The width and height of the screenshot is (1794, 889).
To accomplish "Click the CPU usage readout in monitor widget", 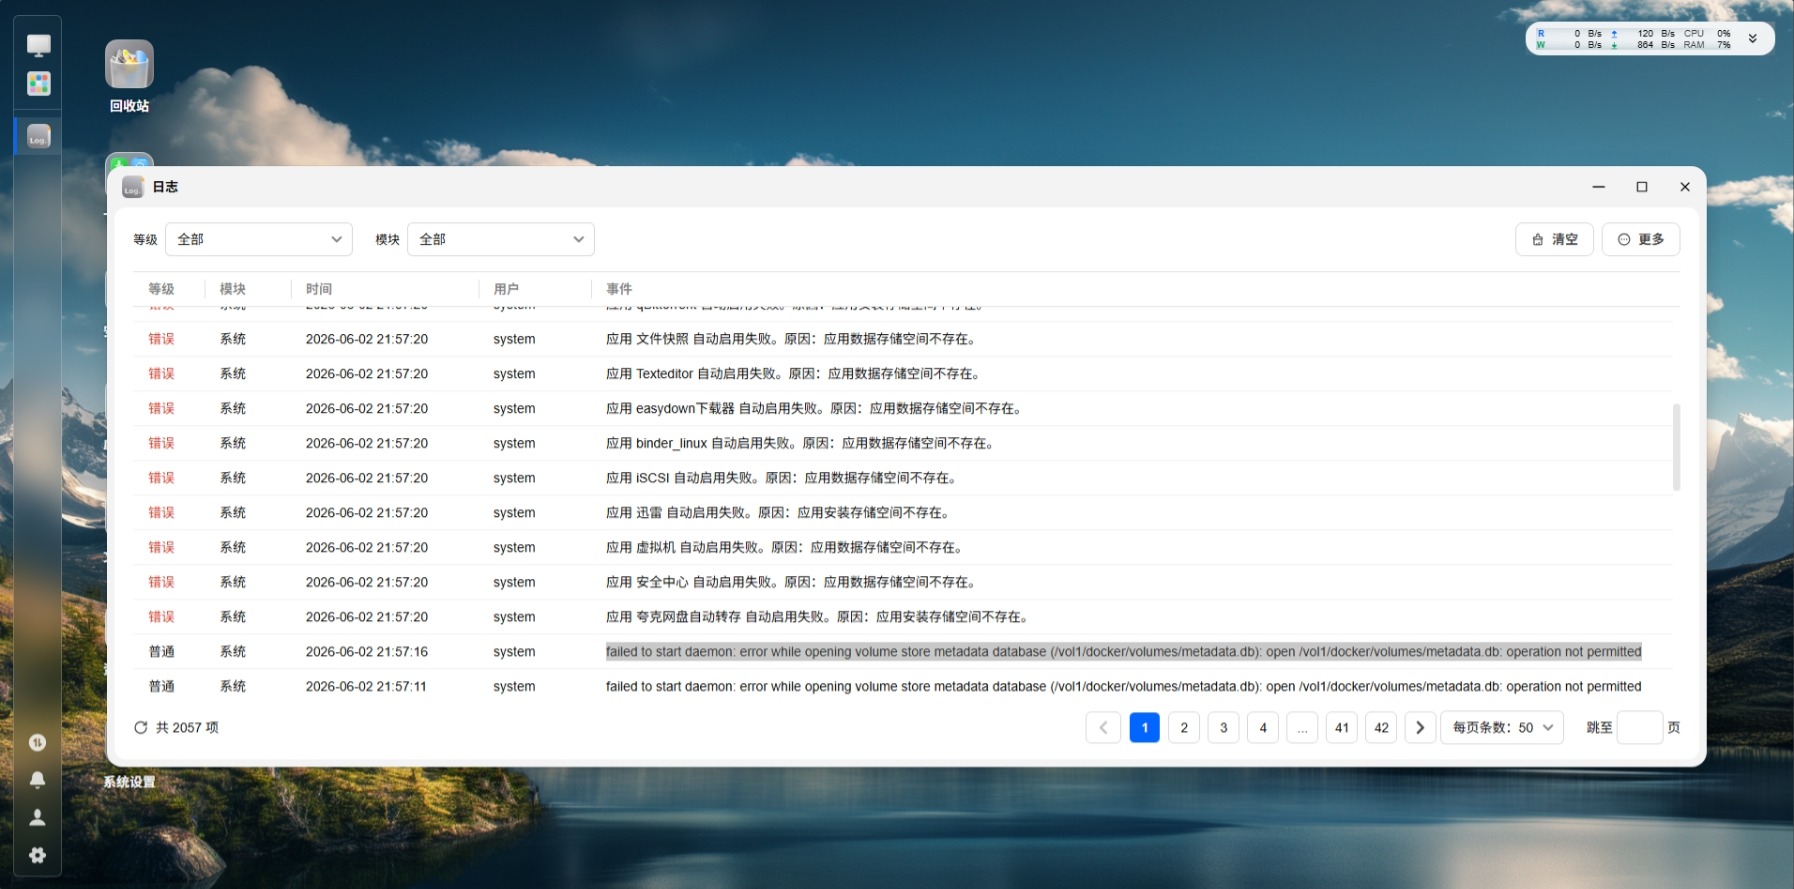I will click(1707, 33).
